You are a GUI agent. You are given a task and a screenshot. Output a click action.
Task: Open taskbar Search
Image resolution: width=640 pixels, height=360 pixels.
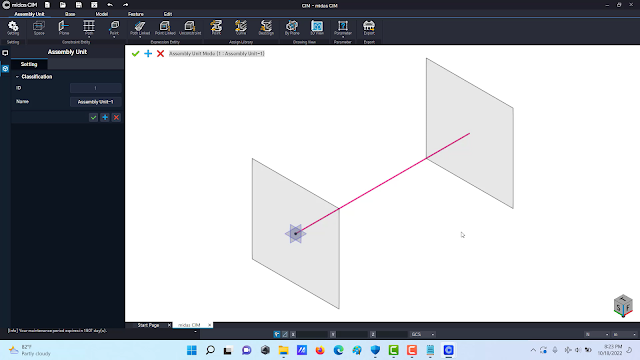[210, 350]
